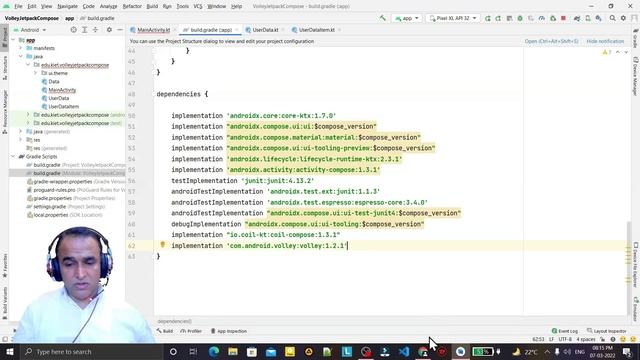Screen dimensions: 640x360
Task: Collapse the Gradle Scripts node
Action: pyautogui.click(x=13, y=156)
